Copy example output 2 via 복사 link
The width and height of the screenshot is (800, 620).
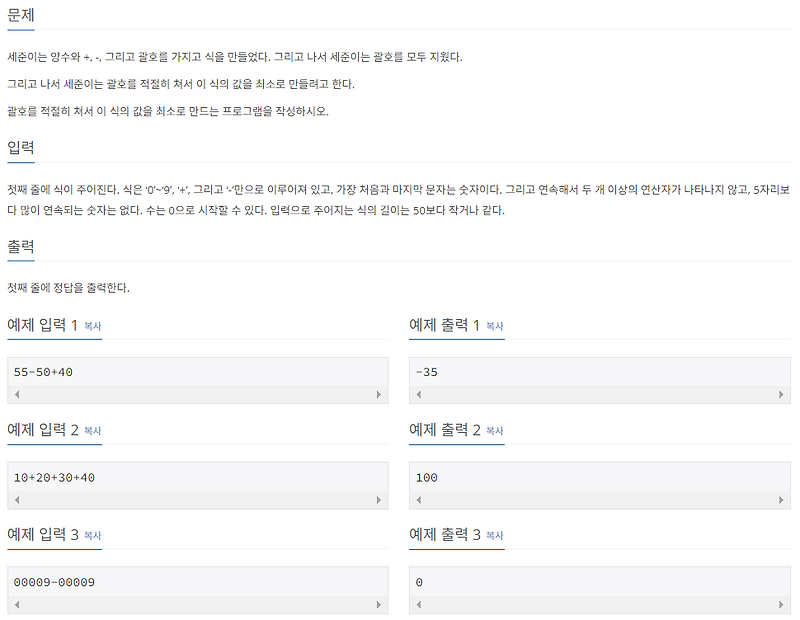[x=494, y=431]
